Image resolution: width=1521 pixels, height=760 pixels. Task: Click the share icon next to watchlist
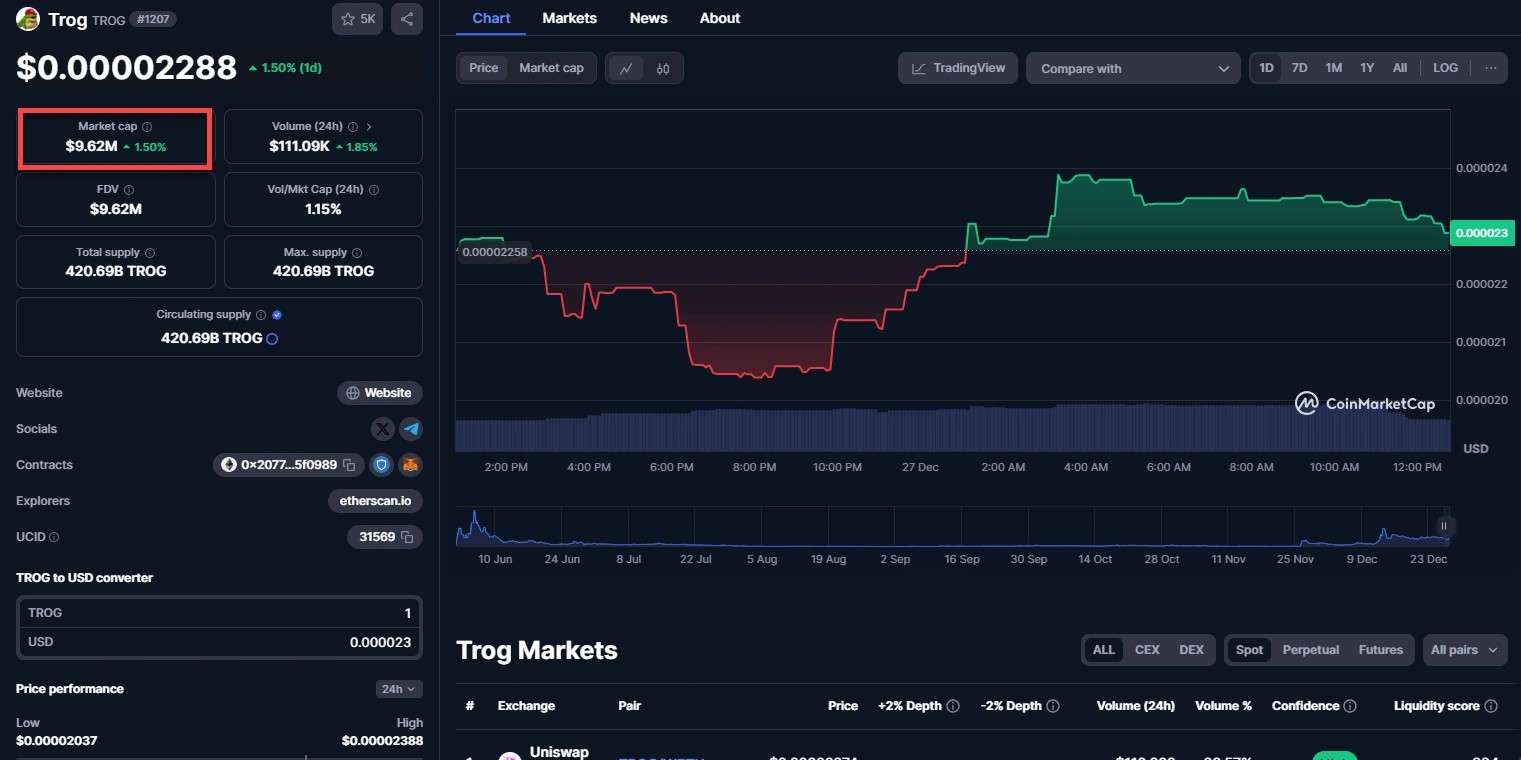[407, 19]
